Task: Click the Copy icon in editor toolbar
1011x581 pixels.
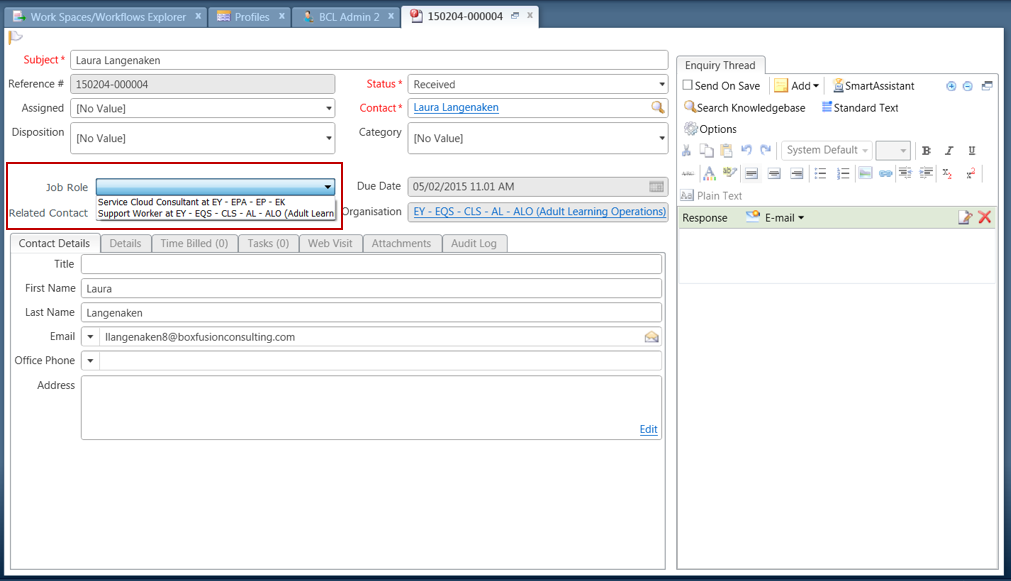Action: pos(707,150)
